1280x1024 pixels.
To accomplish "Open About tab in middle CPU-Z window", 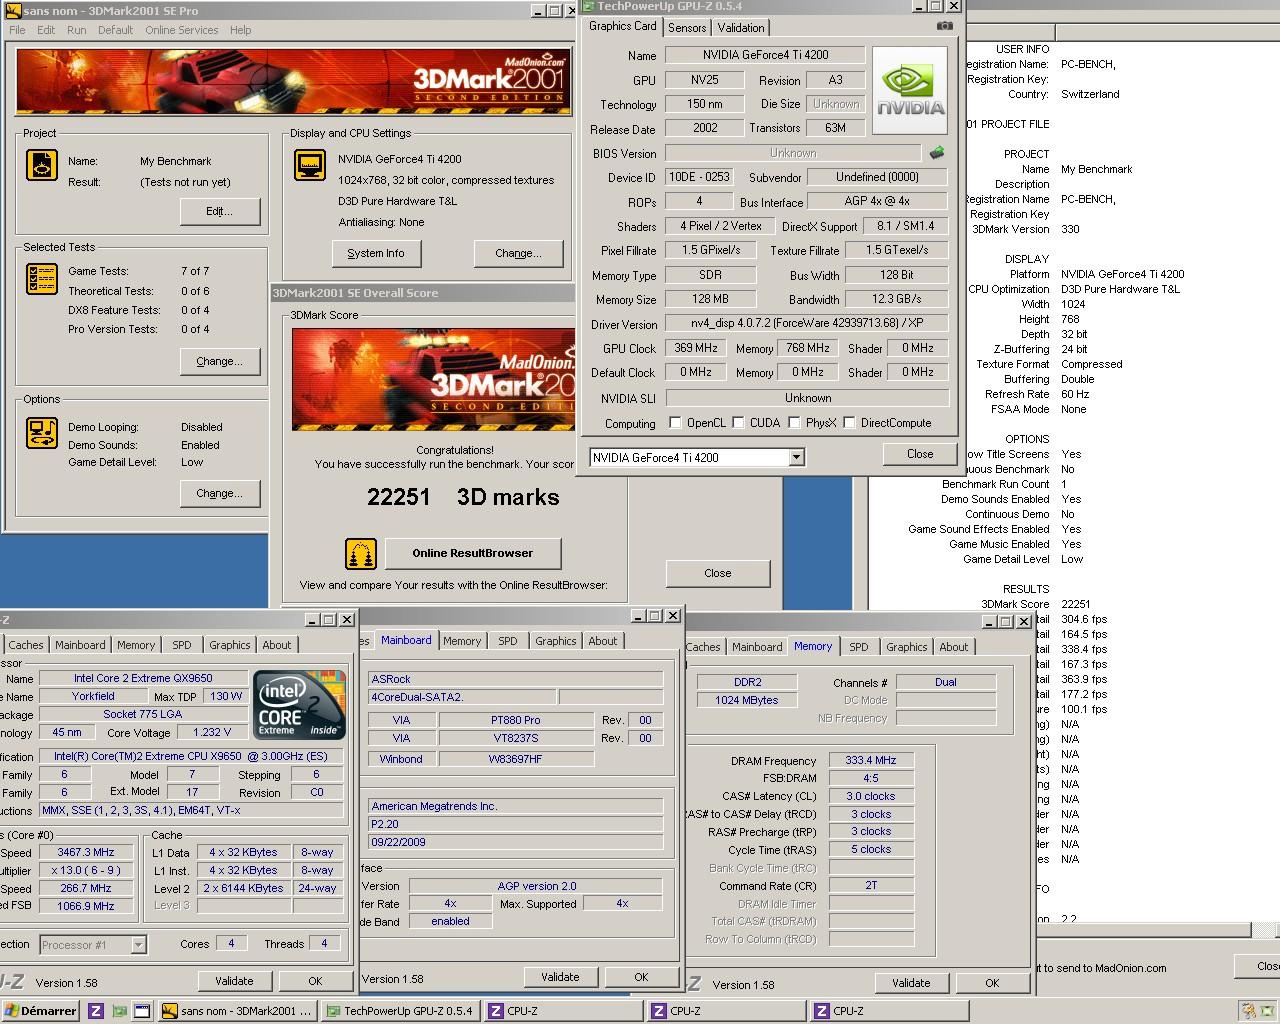I will (x=603, y=641).
